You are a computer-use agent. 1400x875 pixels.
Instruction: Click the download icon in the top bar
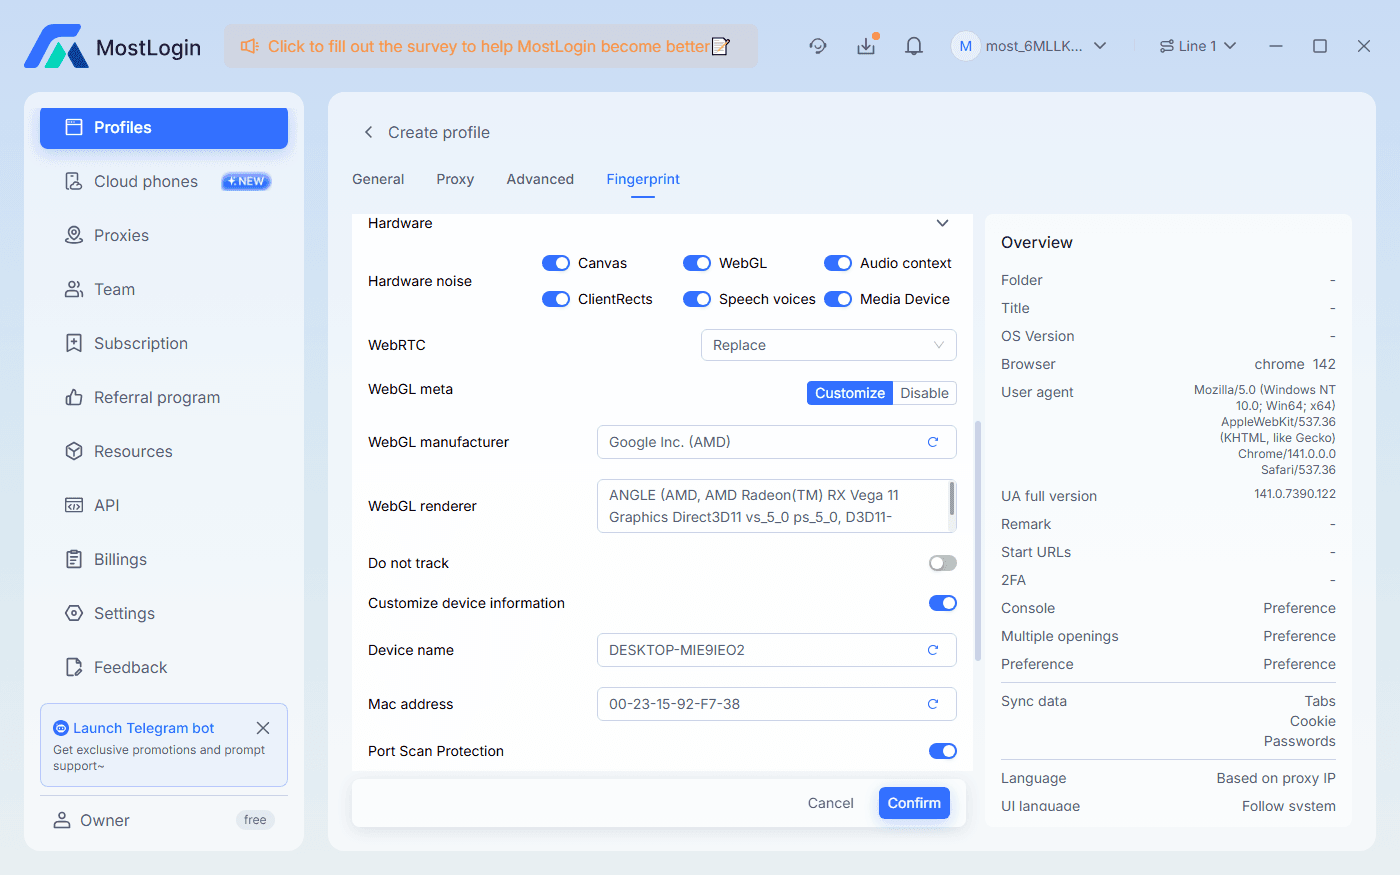[x=866, y=46]
